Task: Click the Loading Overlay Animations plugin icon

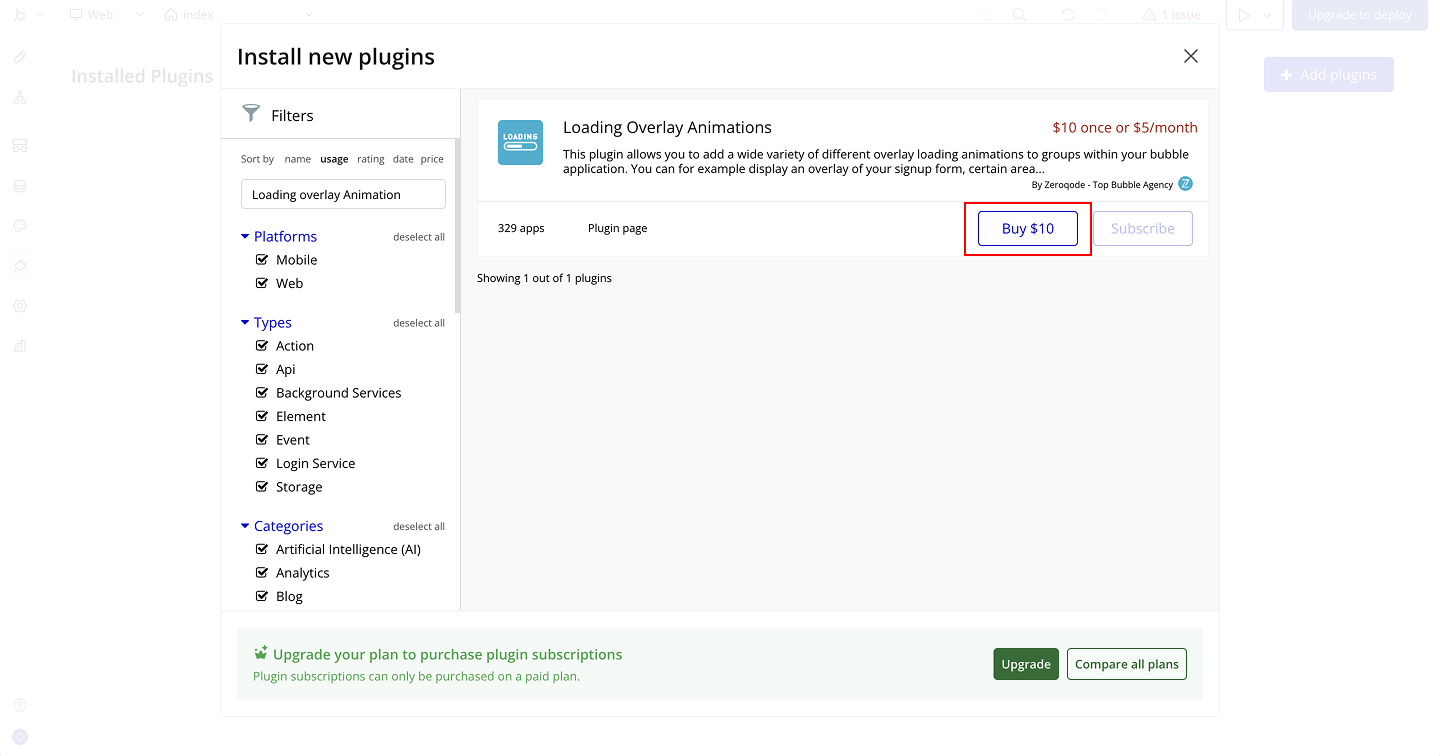Action: click(520, 143)
